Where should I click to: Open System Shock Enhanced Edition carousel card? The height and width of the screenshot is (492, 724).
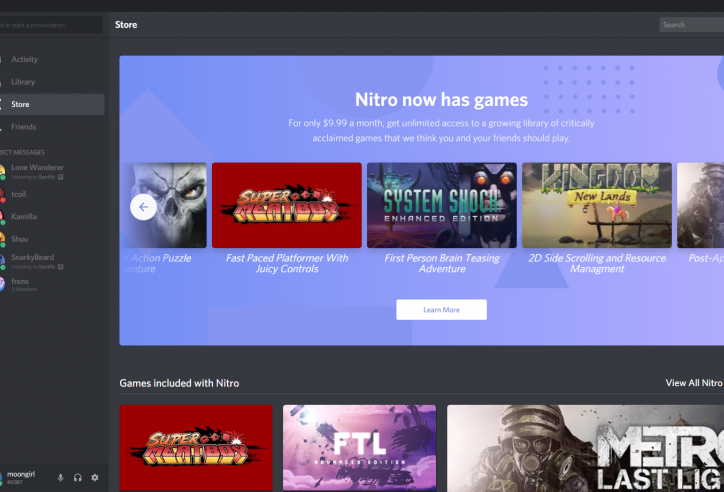(x=442, y=205)
